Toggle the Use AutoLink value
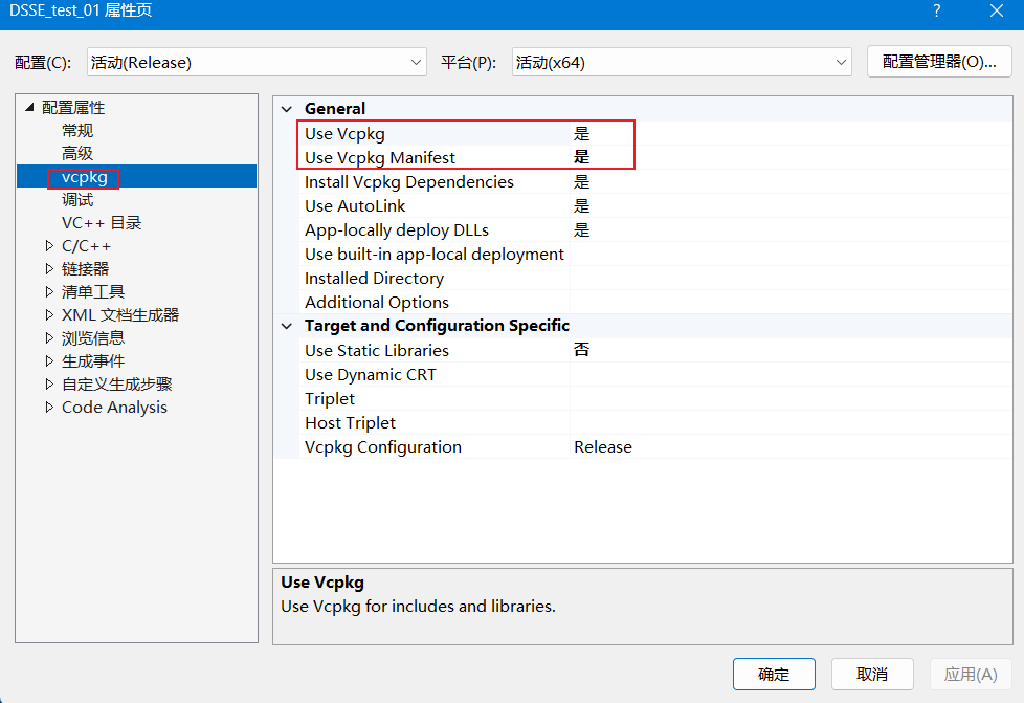 (790, 206)
